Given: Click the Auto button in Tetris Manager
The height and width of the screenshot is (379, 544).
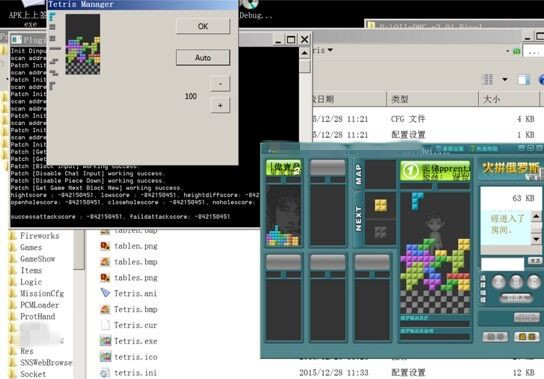Looking at the screenshot, I should click(203, 58).
